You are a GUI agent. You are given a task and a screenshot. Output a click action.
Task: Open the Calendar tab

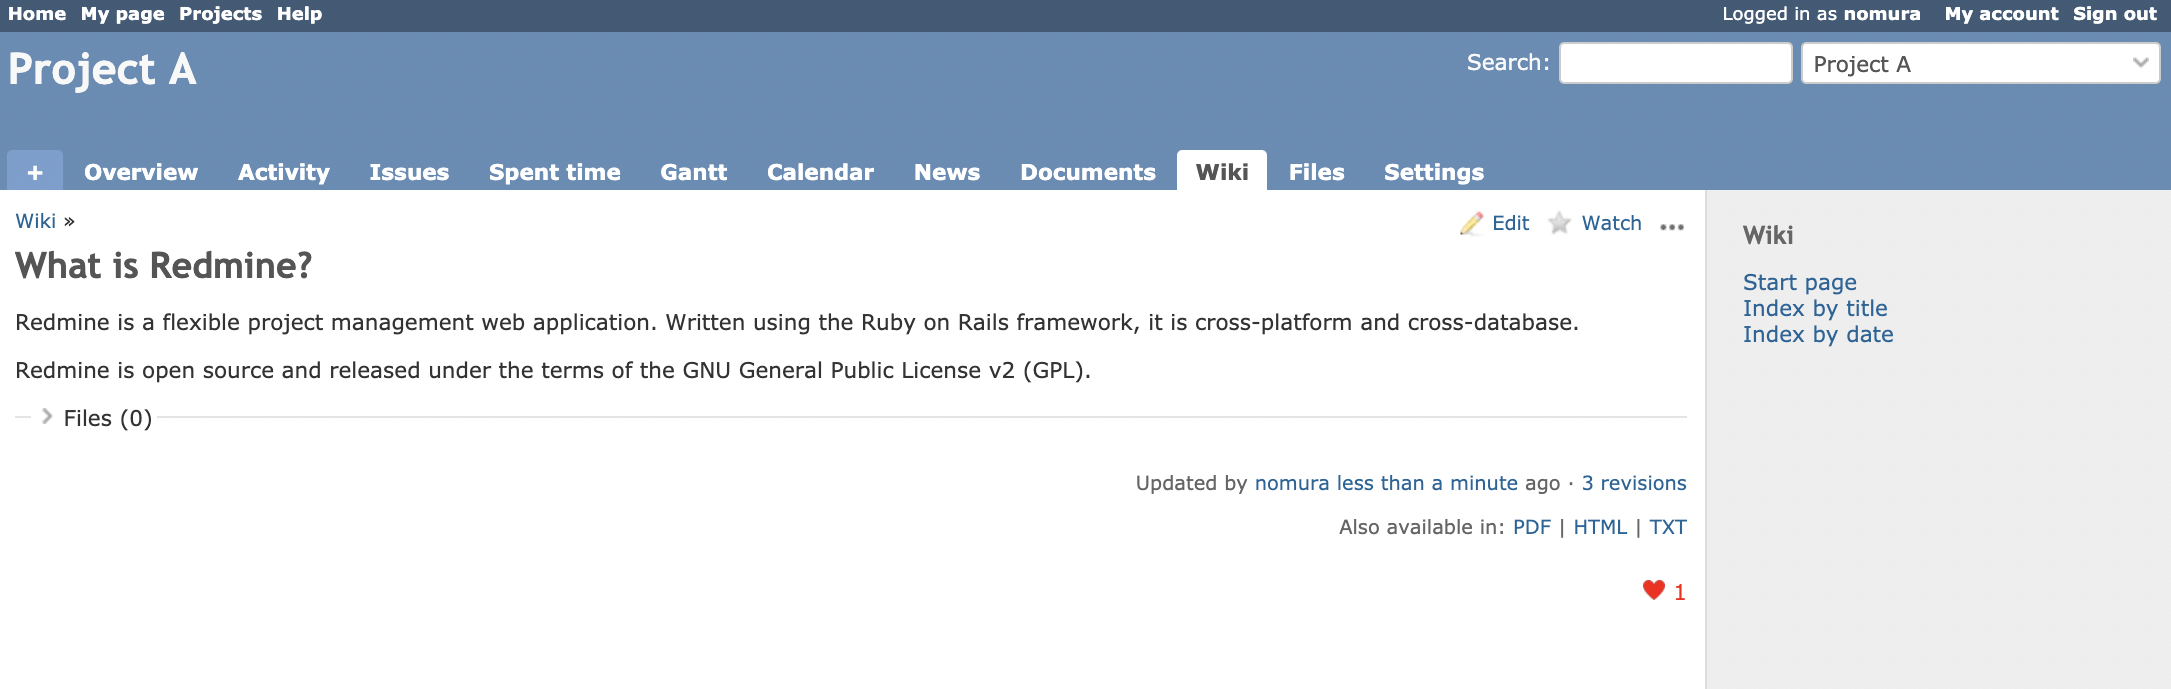coord(821,172)
